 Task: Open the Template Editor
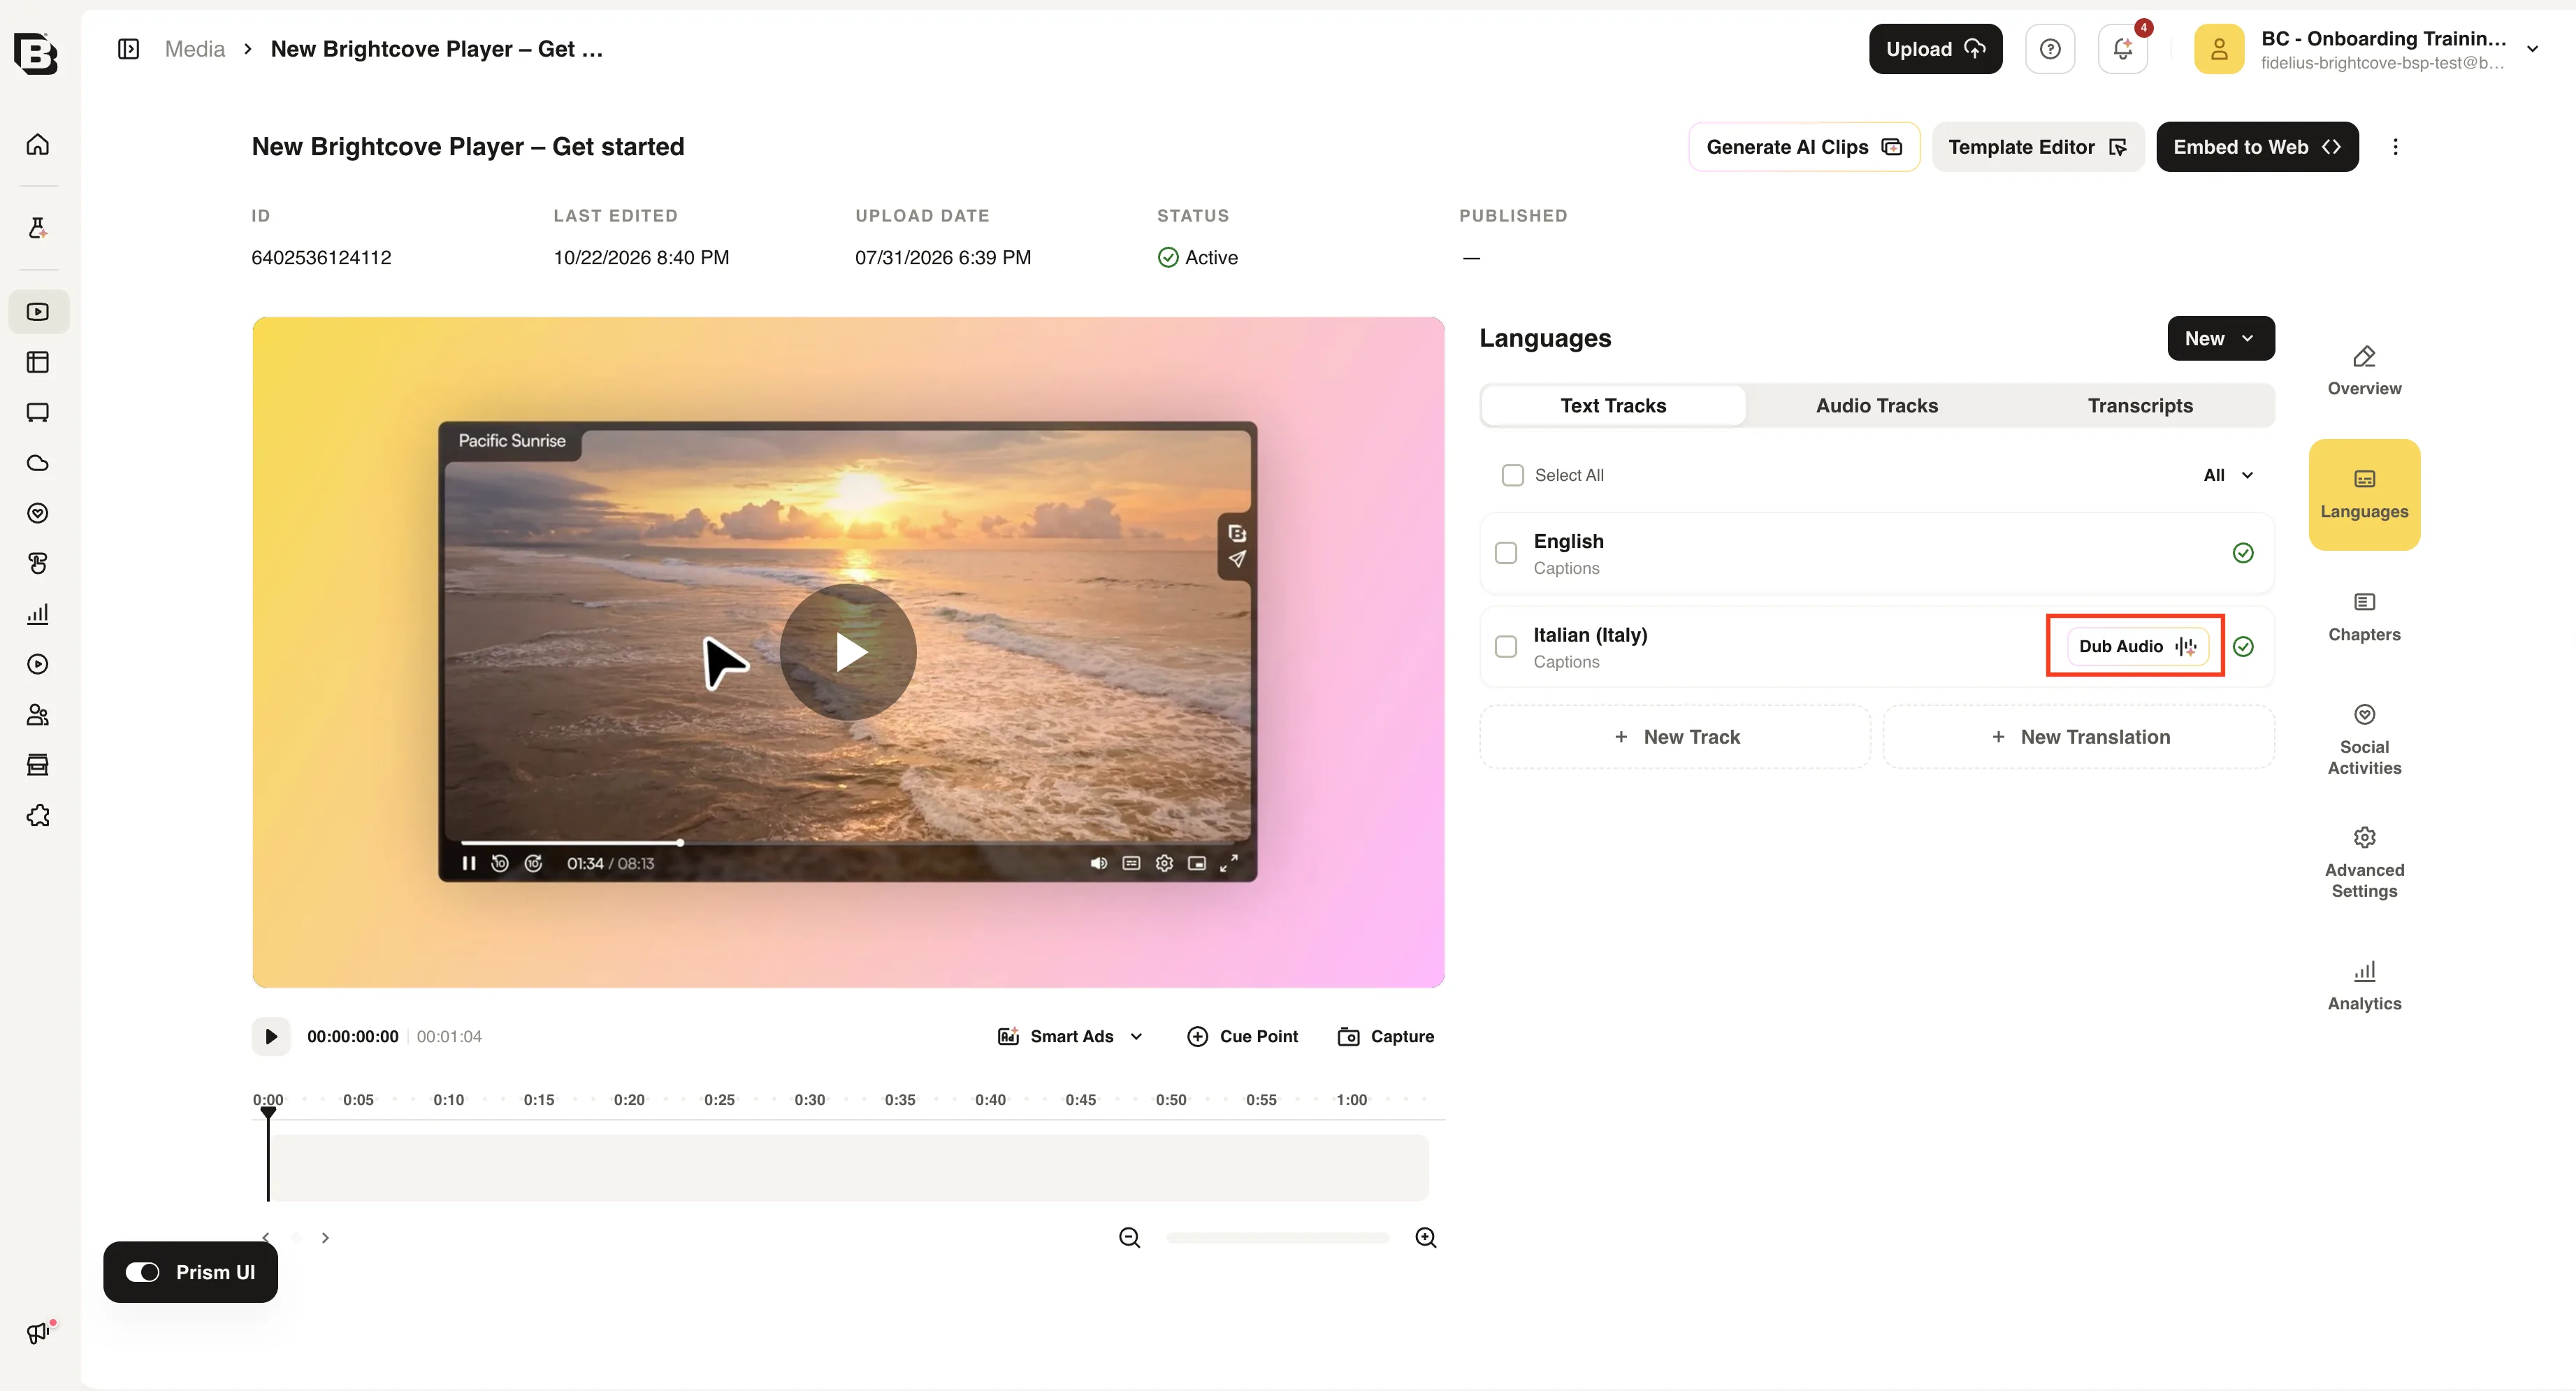[2037, 147]
